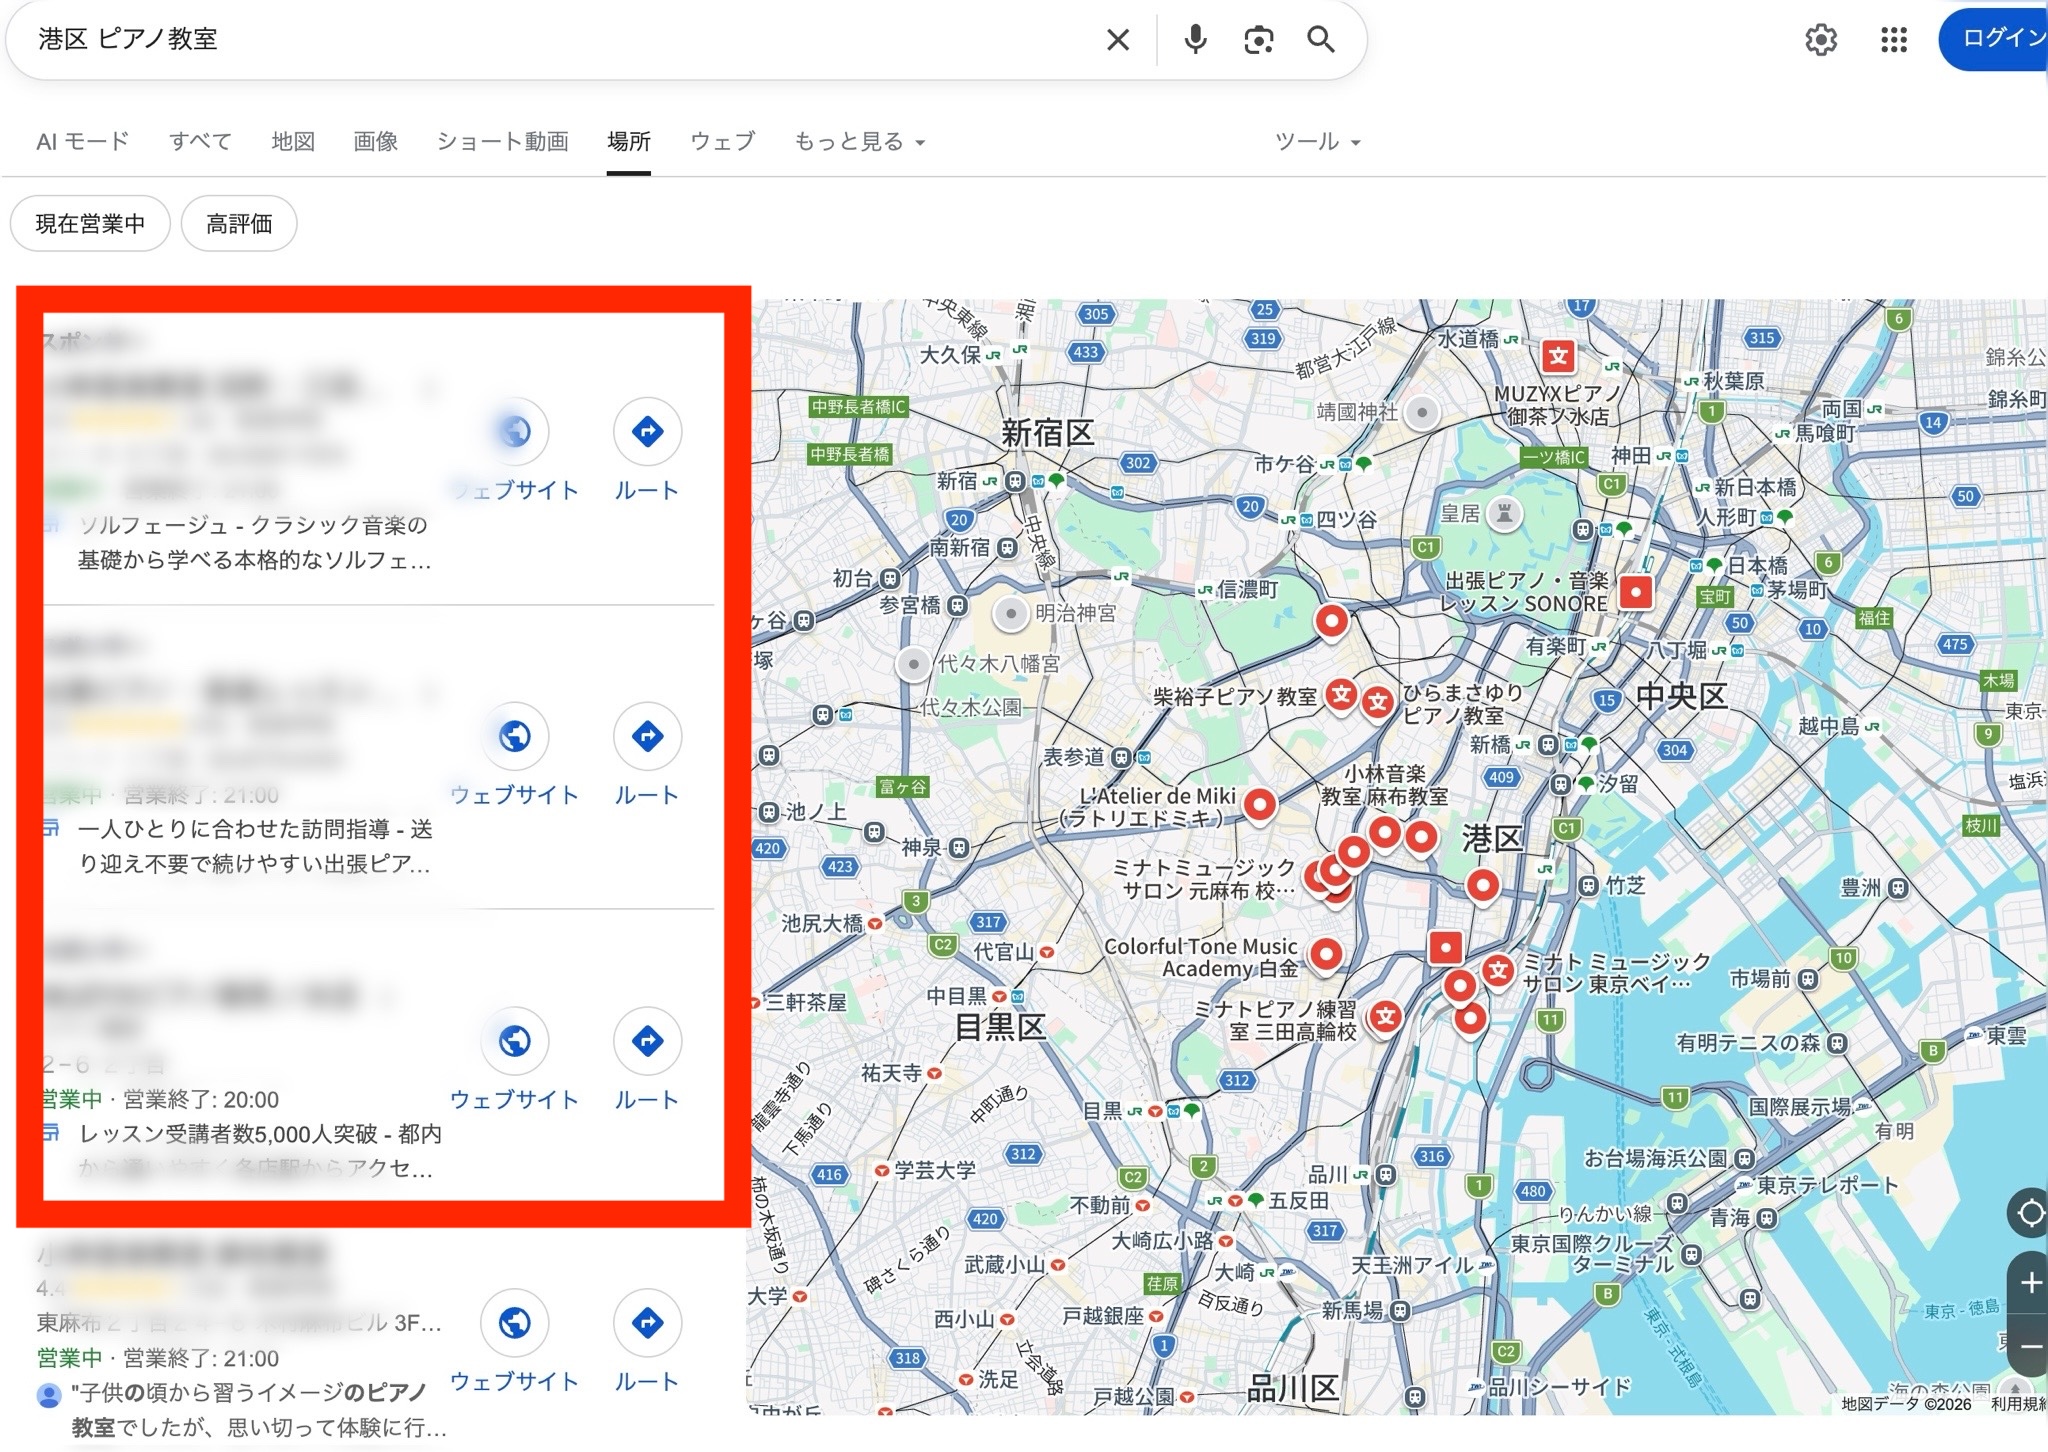Select the 柴裕子ピアノ教室 map pin
Image resolution: width=2048 pixels, height=1452 pixels.
[x=1342, y=694]
